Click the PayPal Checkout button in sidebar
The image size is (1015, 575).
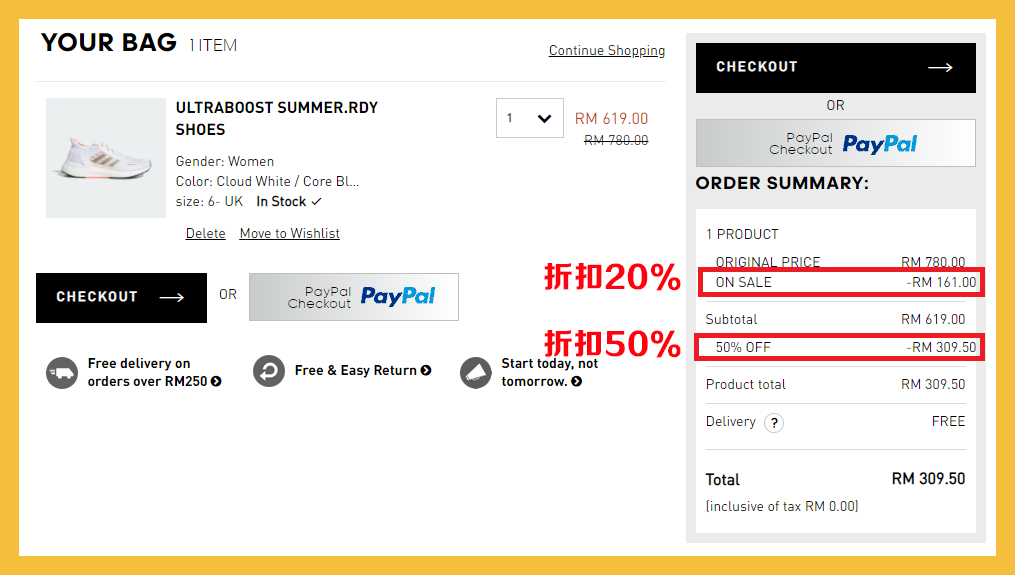(x=835, y=143)
